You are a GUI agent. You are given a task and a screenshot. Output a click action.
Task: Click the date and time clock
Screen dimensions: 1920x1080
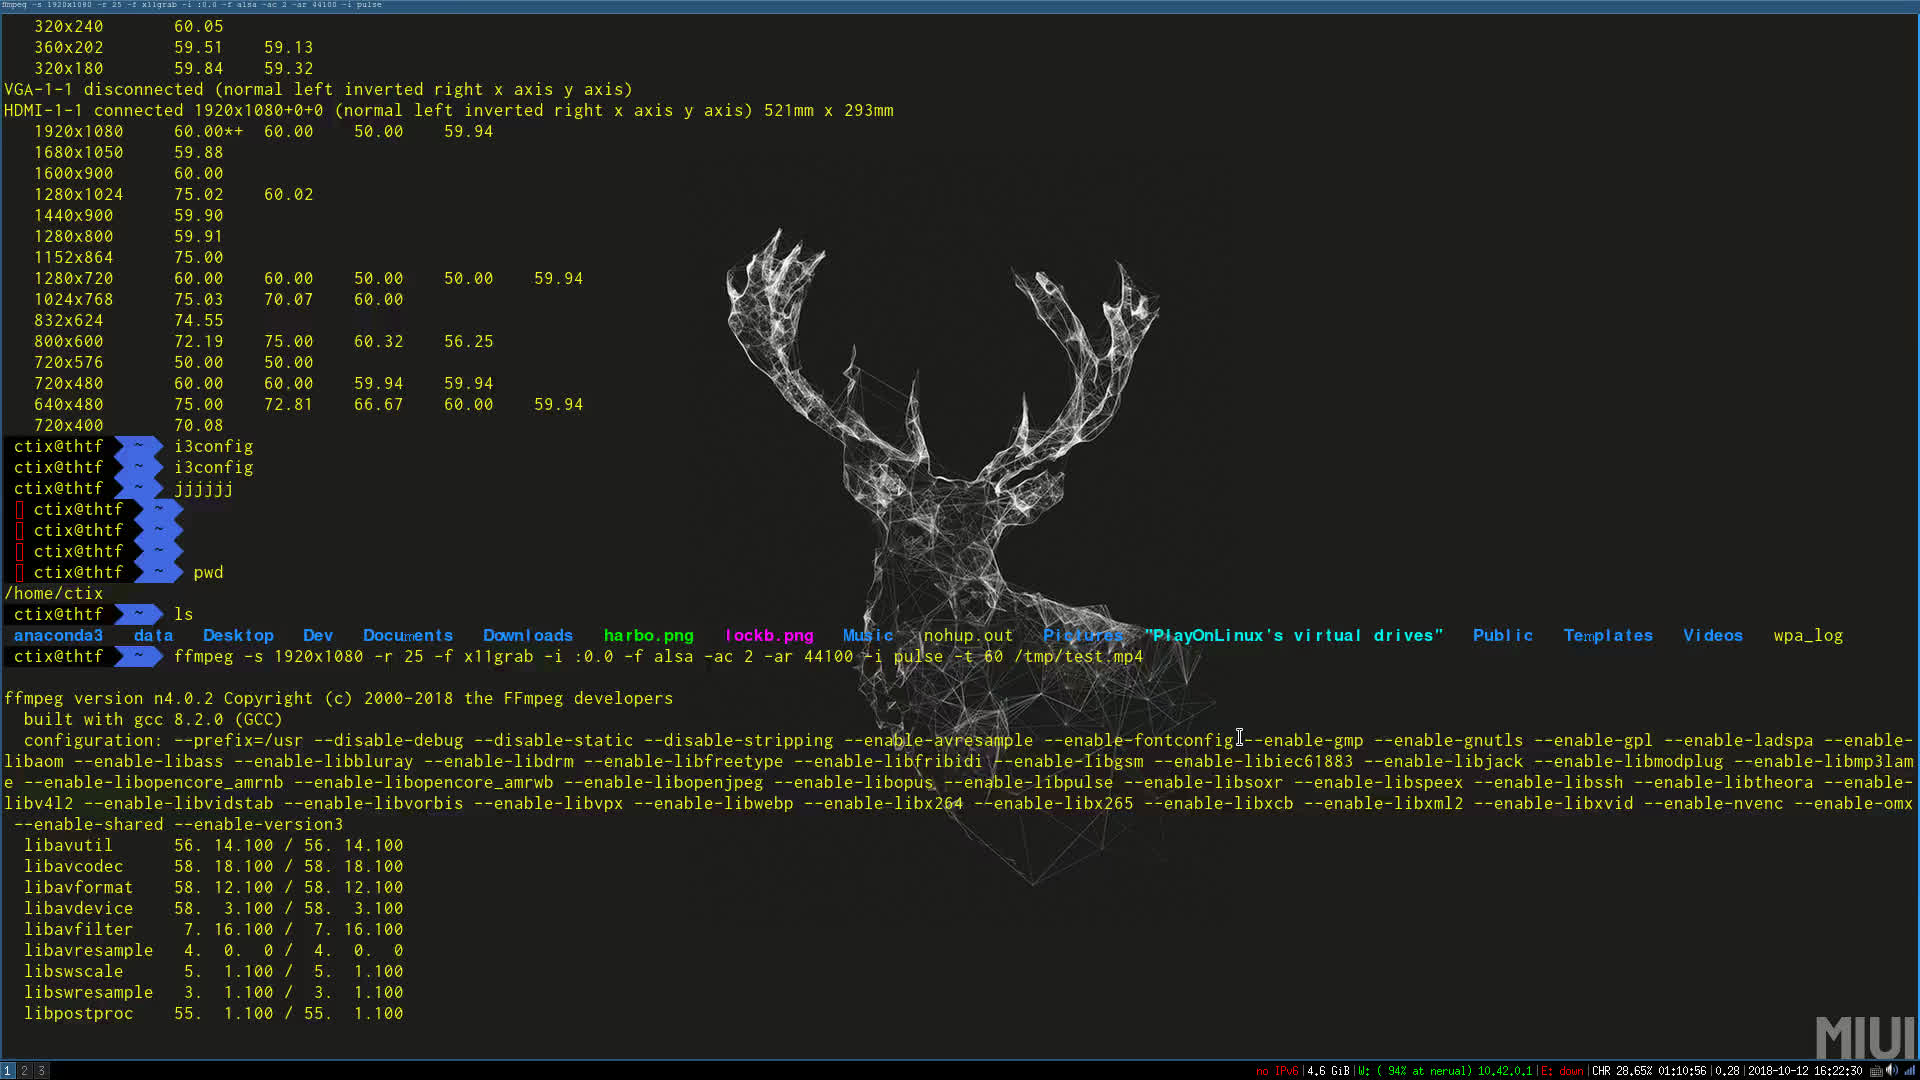tap(1804, 1071)
